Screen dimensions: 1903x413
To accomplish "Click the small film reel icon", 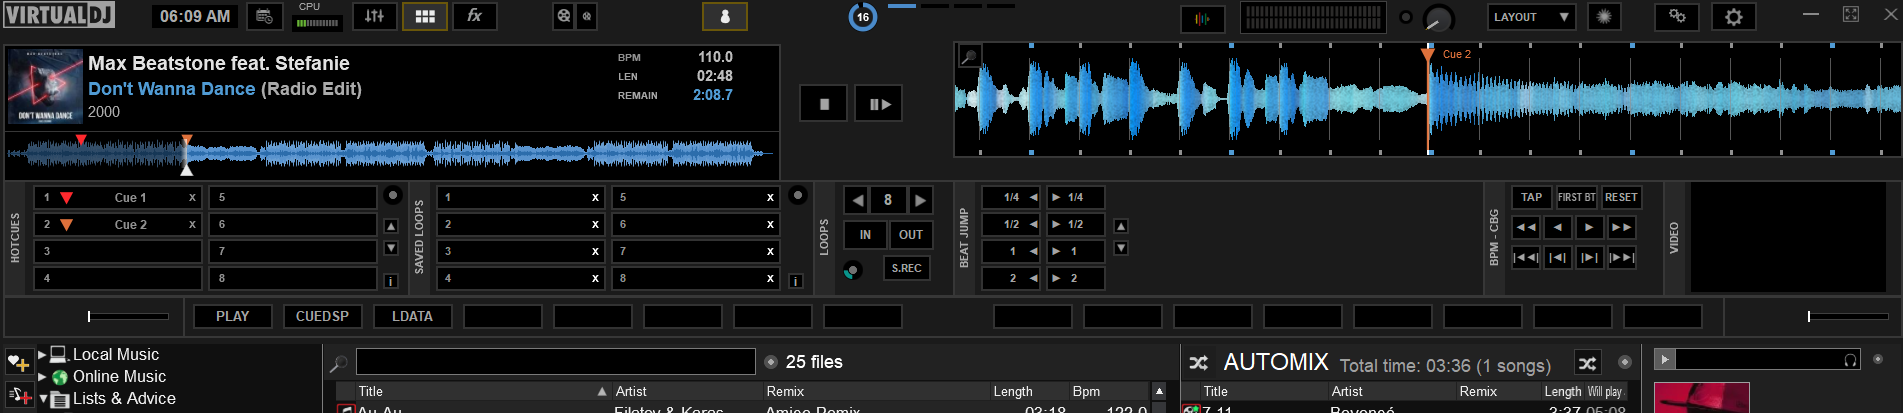I will (x=587, y=16).
